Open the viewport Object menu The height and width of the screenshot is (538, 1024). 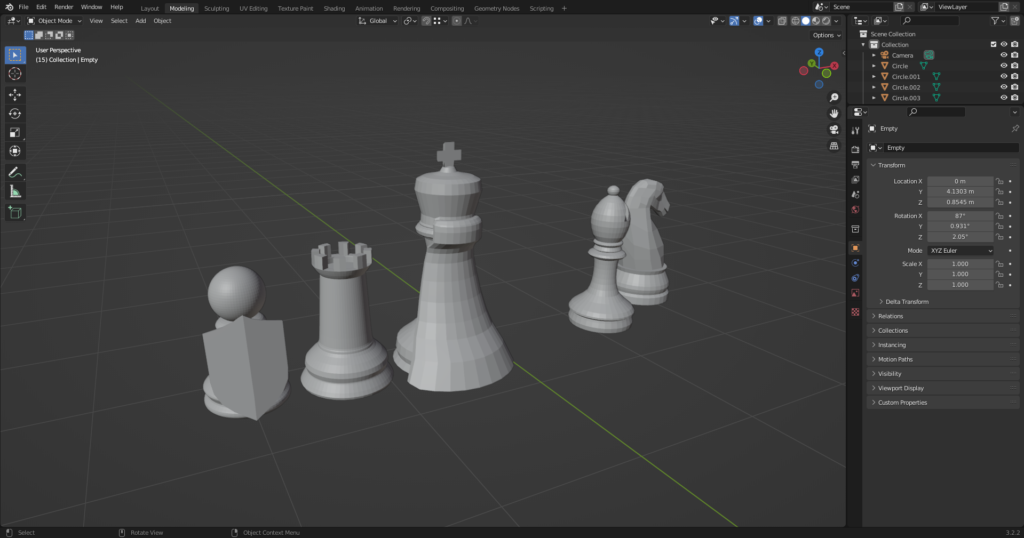[162, 21]
